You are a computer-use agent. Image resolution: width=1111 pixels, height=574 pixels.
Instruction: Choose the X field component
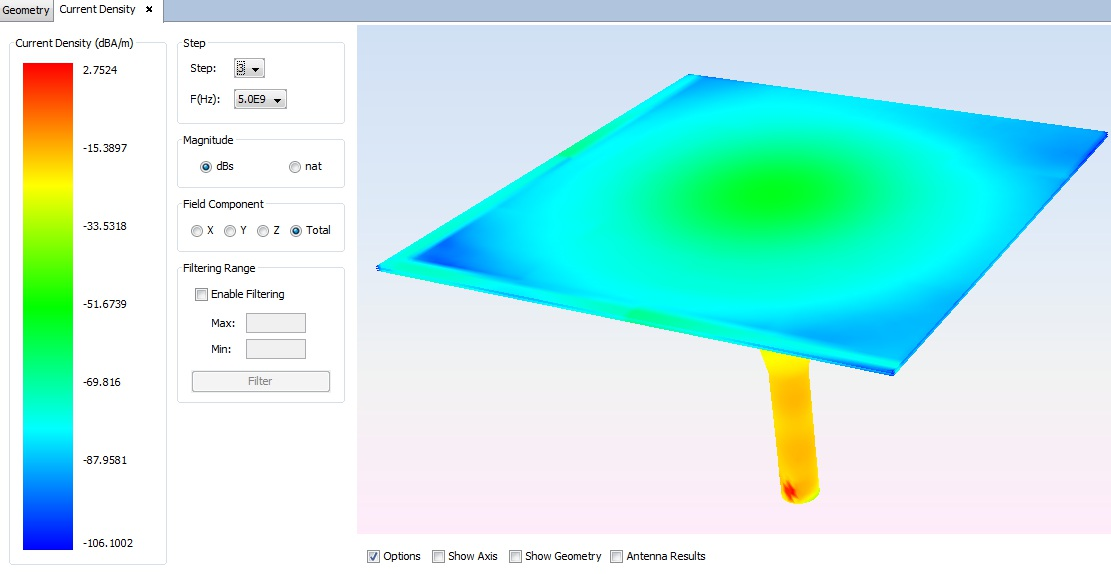197,231
